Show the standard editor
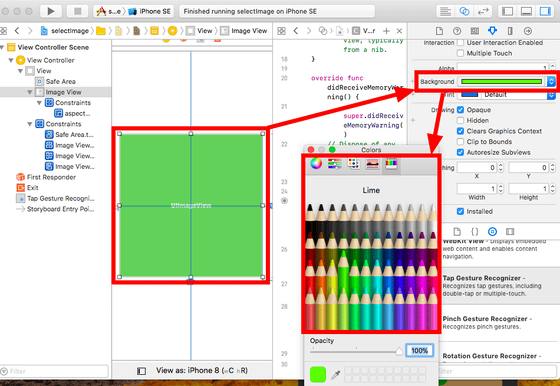560x386 pixels. tap(445, 11)
